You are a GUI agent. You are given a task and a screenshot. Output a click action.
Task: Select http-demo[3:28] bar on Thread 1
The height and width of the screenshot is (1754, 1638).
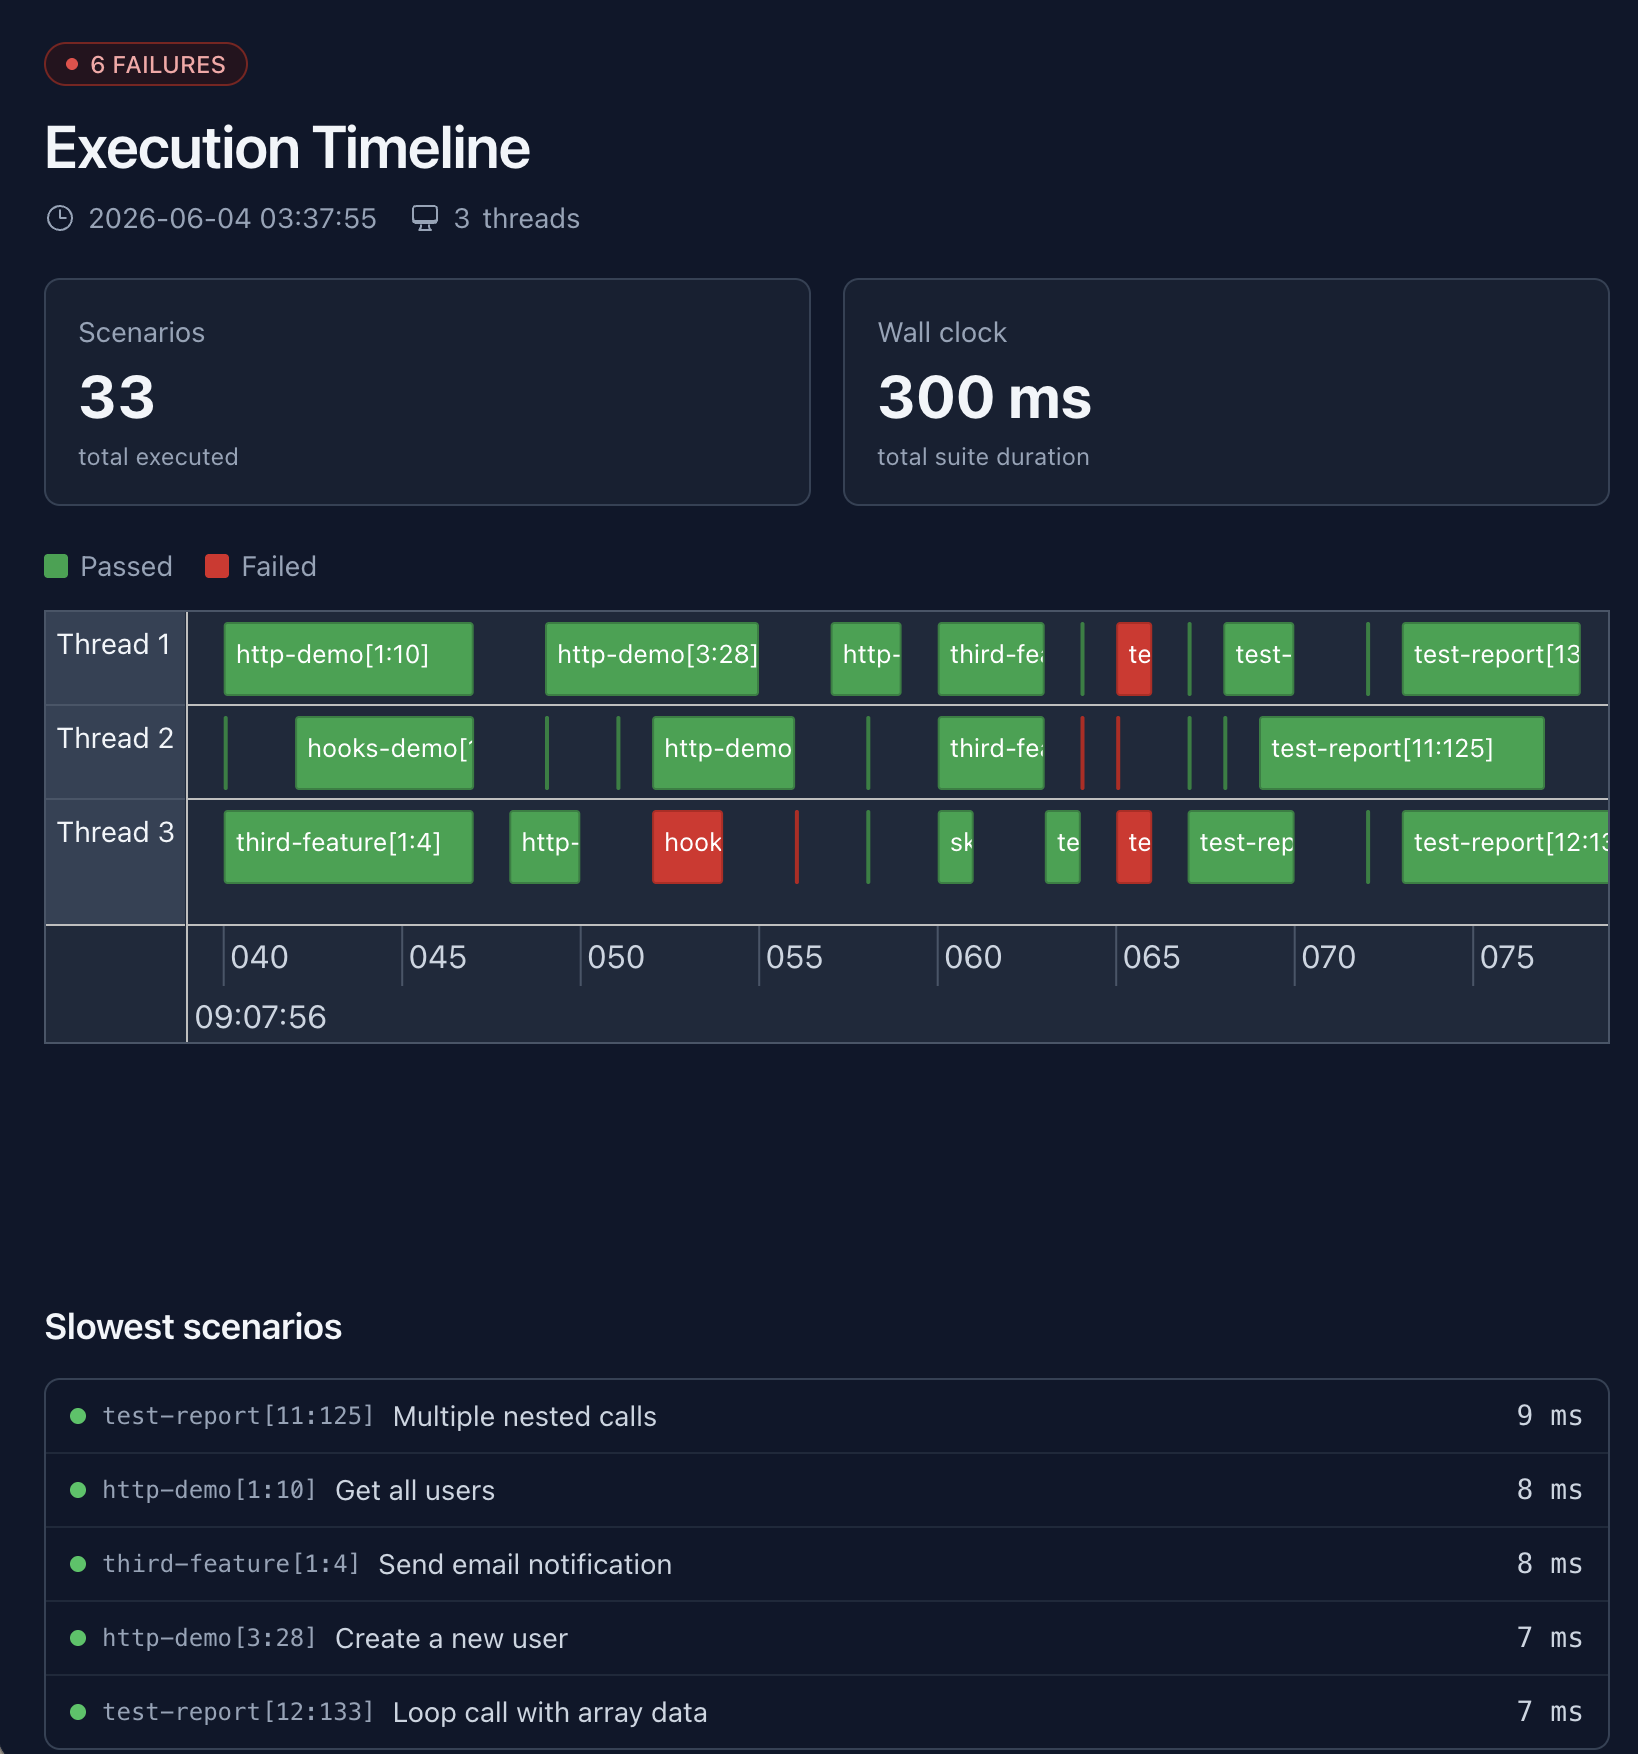tap(652, 658)
